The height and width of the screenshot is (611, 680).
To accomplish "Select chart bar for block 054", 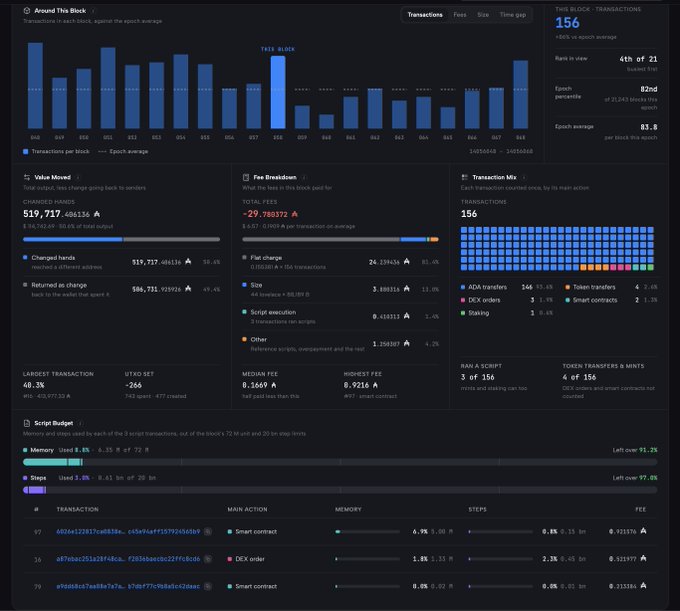I will tap(181, 91).
